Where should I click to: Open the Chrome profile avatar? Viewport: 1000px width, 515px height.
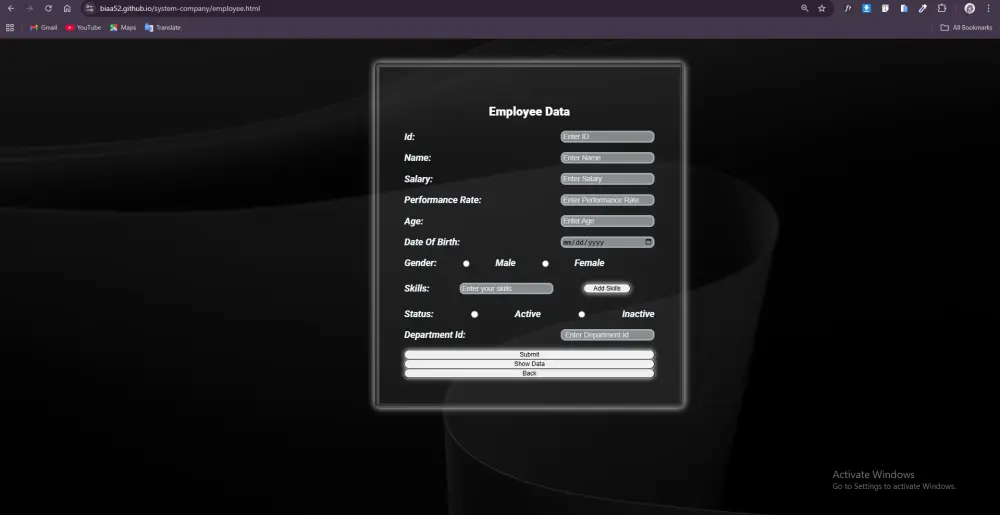pos(969,8)
